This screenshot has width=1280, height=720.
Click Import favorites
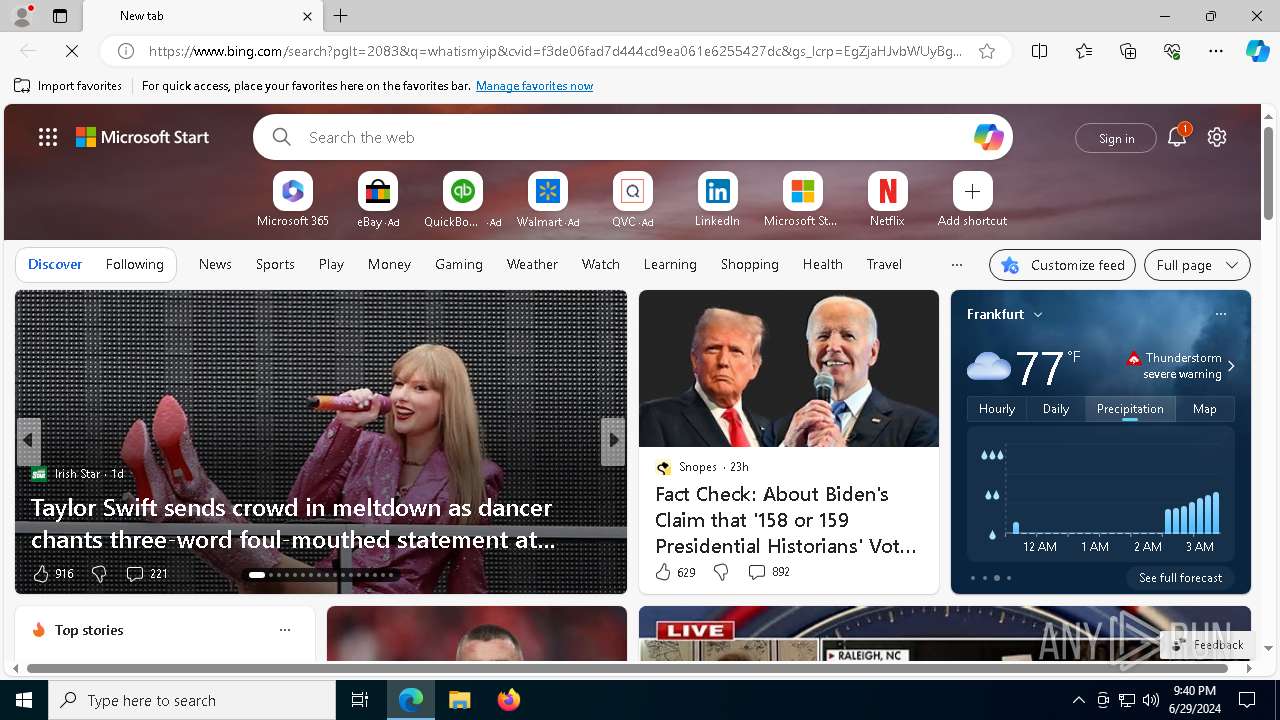[68, 86]
